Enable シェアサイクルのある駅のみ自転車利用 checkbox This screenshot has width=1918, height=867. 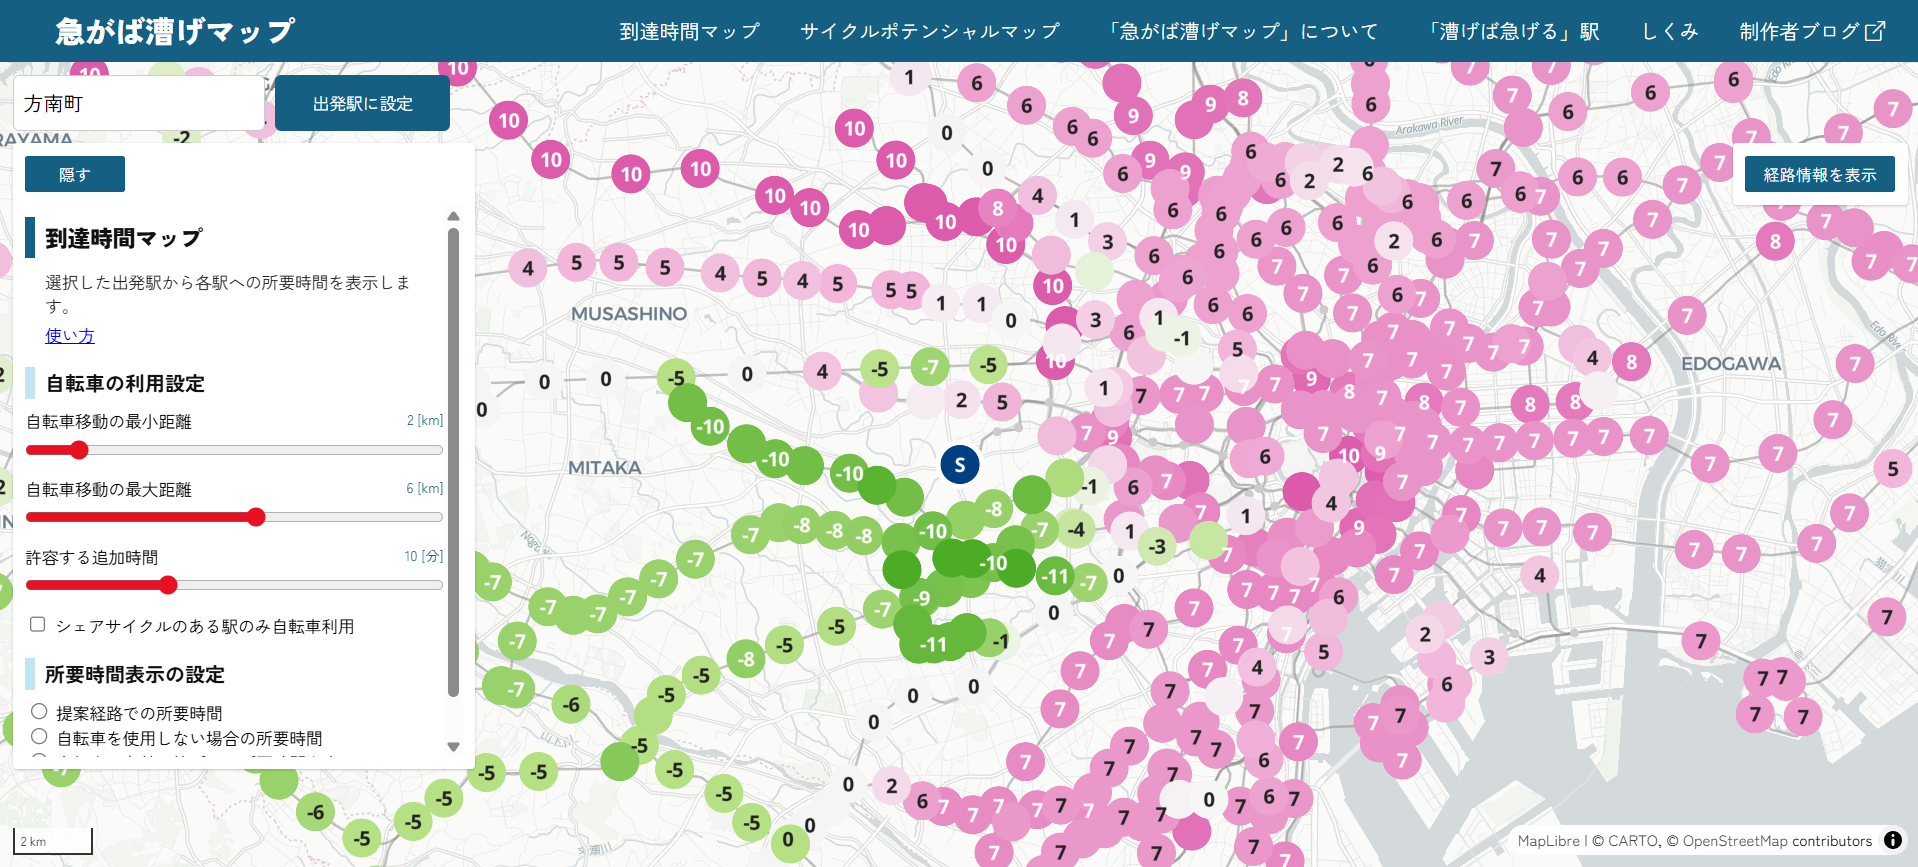[38, 625]
